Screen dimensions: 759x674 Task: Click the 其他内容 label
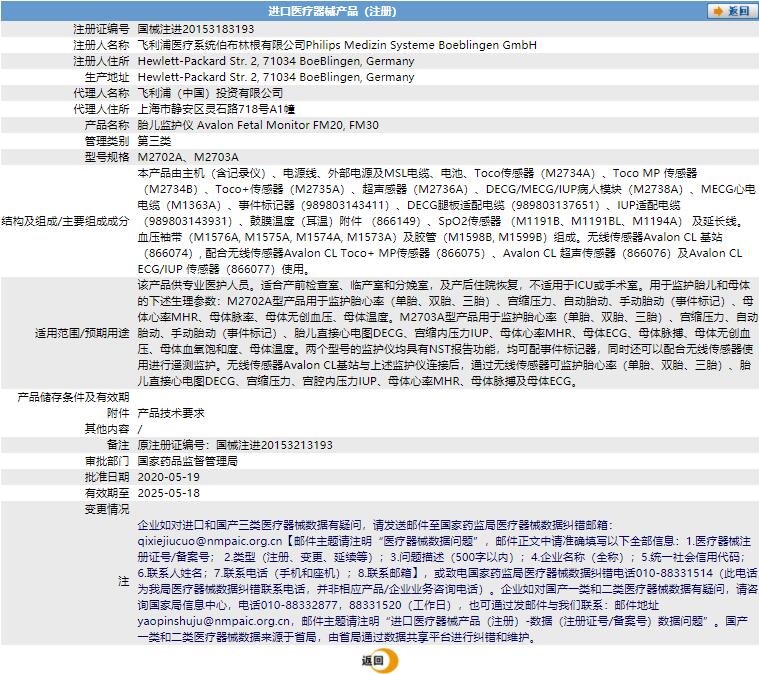tap(107, 429)
